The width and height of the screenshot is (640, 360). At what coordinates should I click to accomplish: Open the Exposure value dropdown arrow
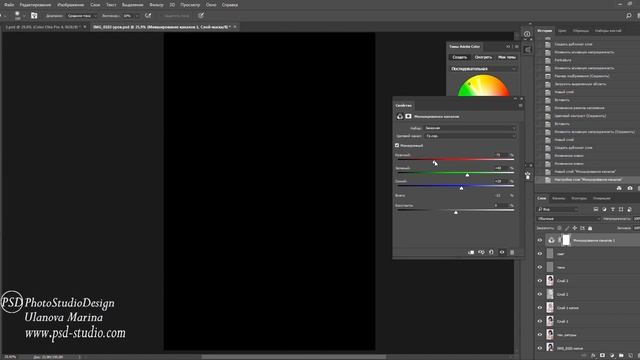(x=136, y=16)
